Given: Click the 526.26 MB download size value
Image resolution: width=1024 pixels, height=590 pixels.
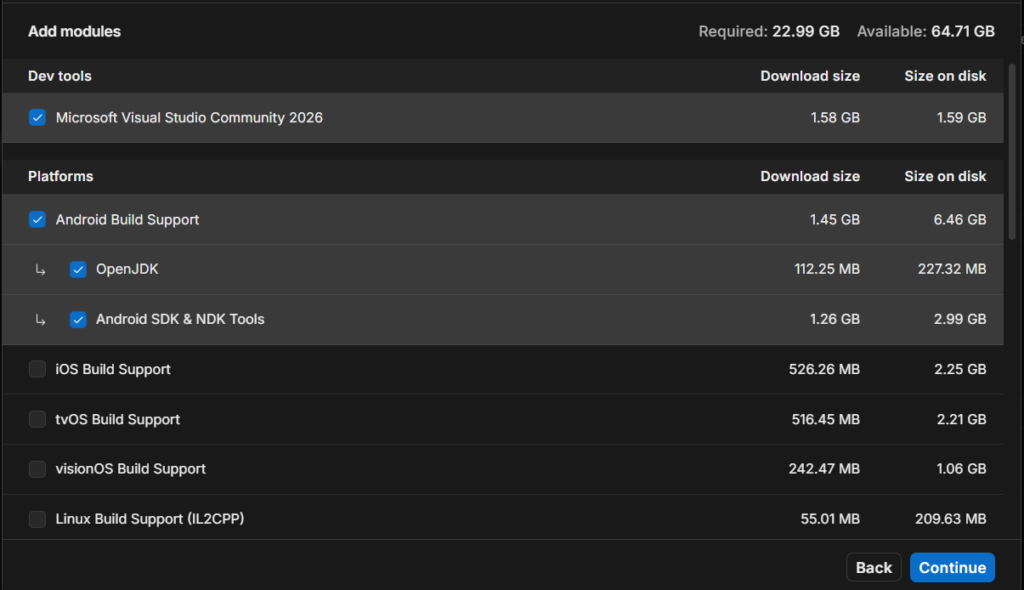Looking at the screenshot, I should pyautogui.click(x=824, y=369).
